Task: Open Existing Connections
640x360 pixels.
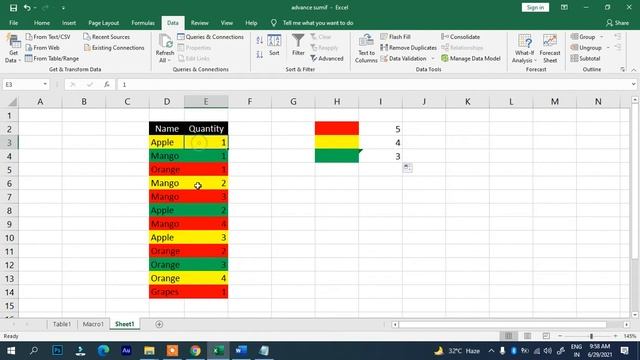Action: click(x=114, y=48)
